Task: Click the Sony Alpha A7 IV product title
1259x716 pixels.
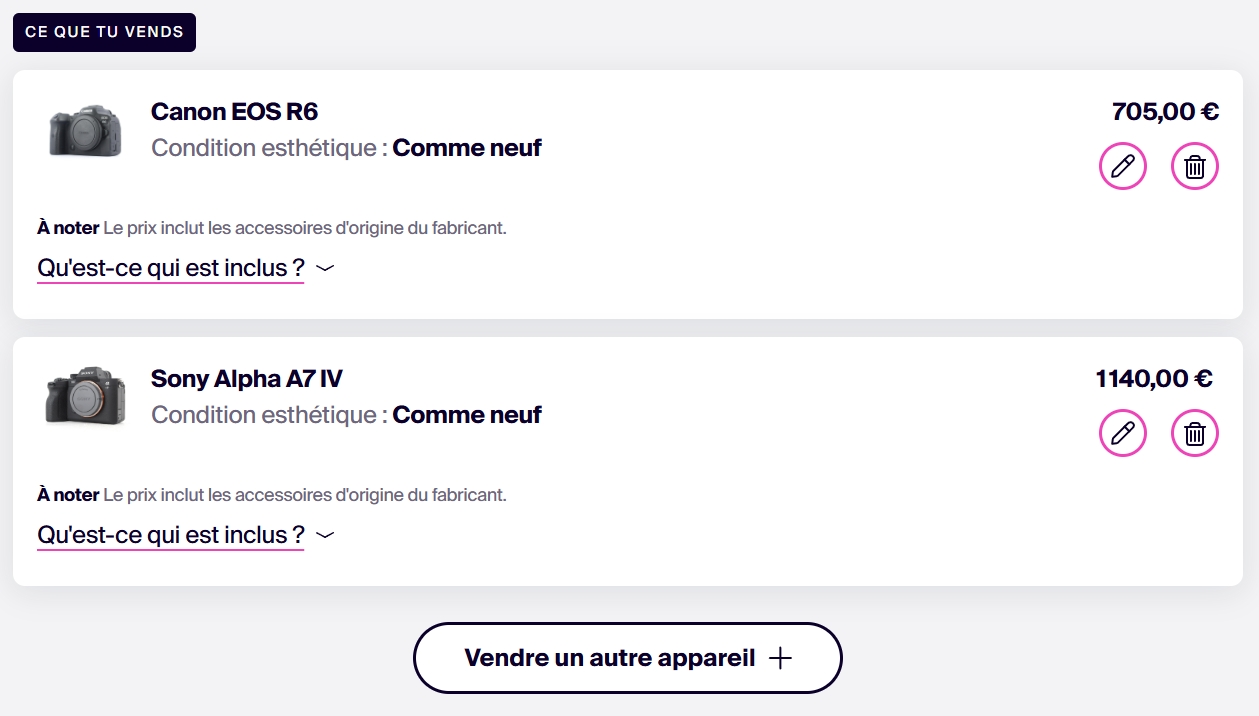Action: point(247,378)
